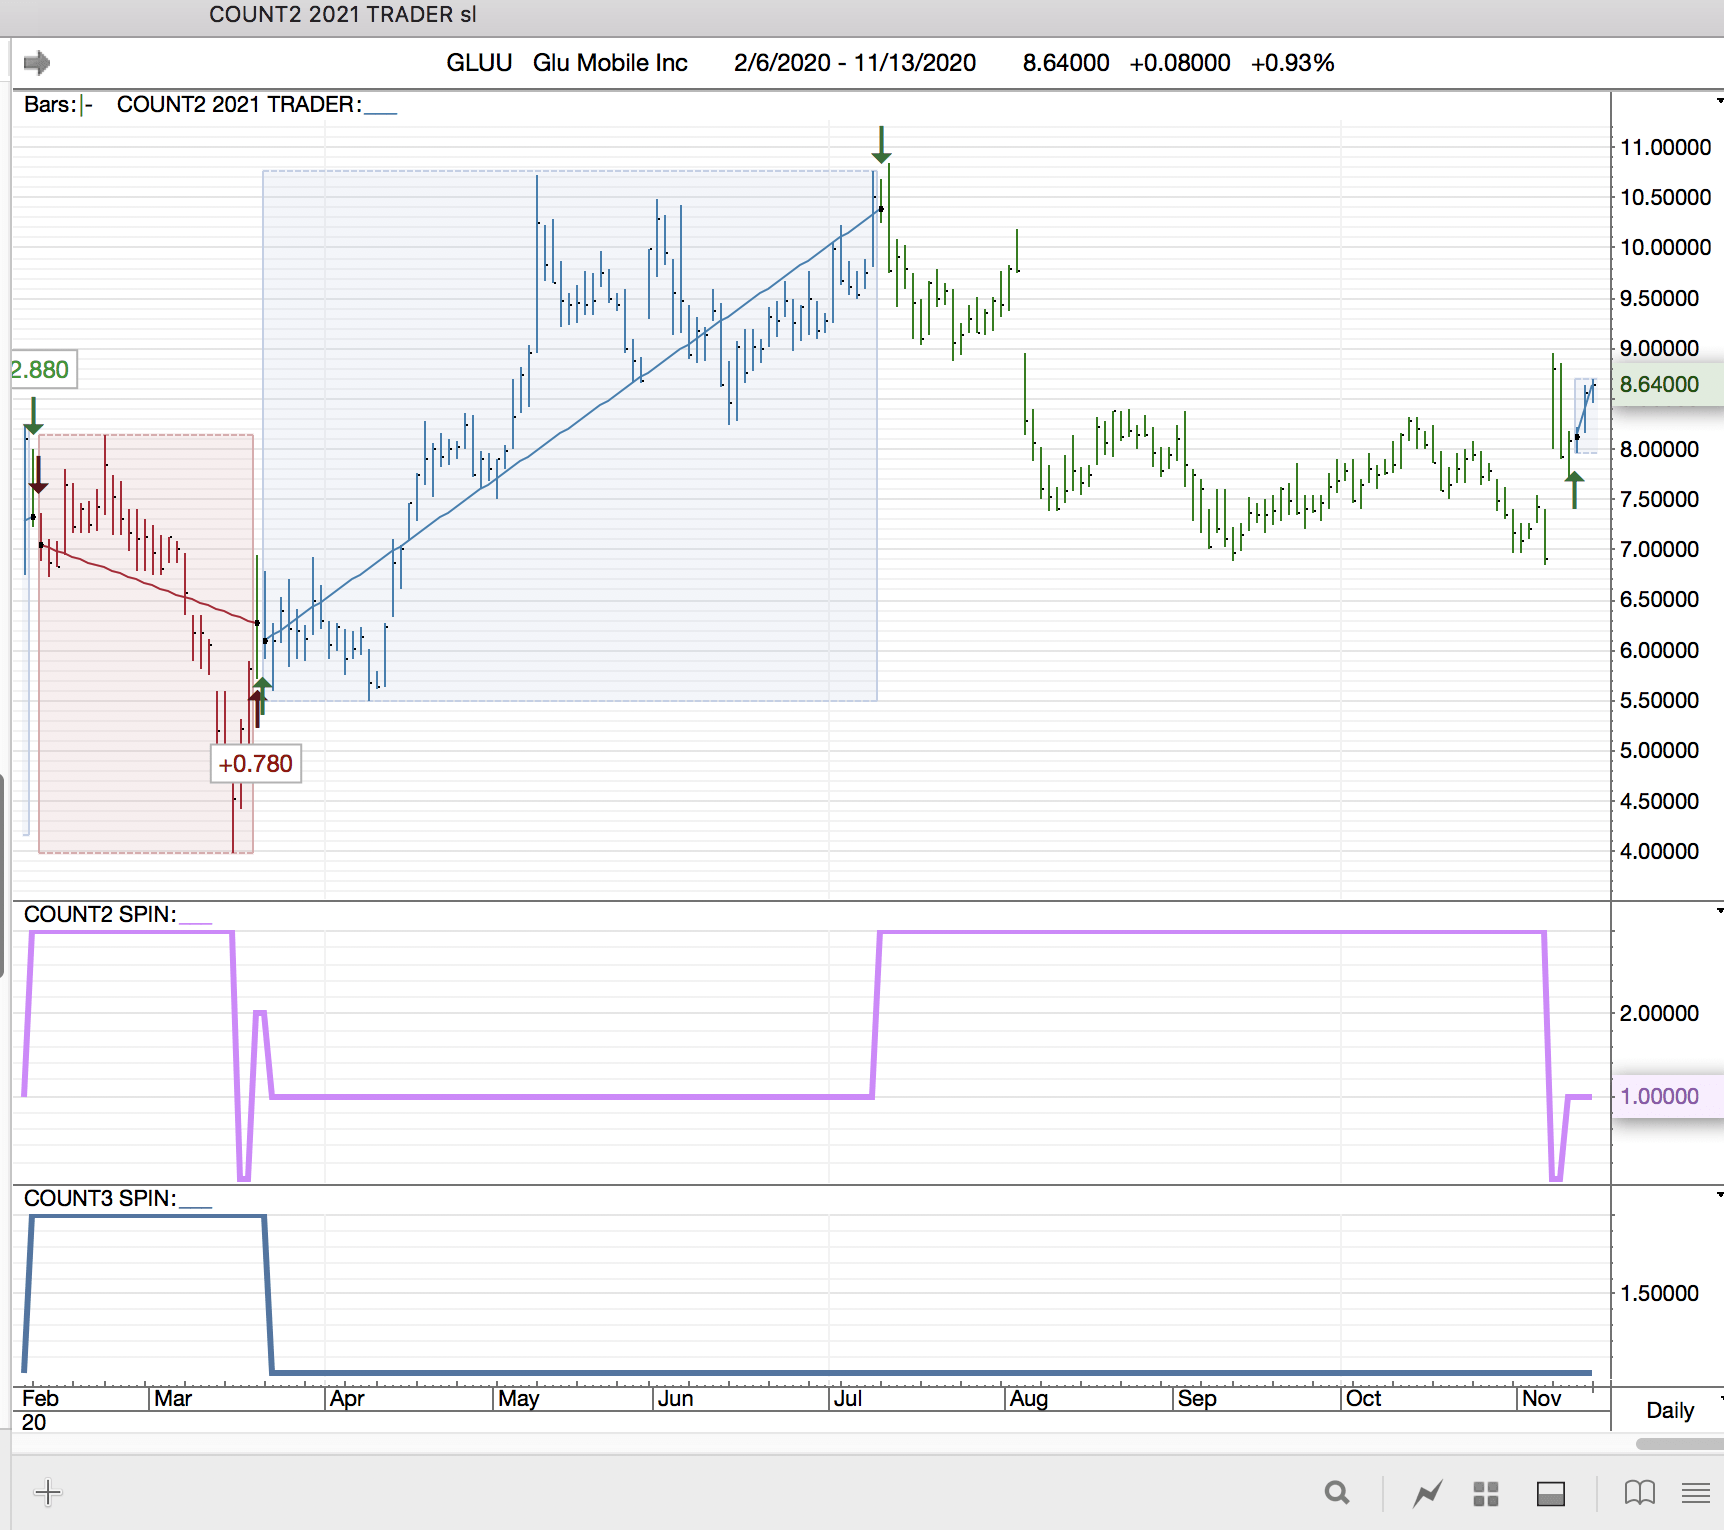Select the 'COUNT2 2021 TRADER sl' window title
Screen dimensions: 1724x1530
[343, 15]
